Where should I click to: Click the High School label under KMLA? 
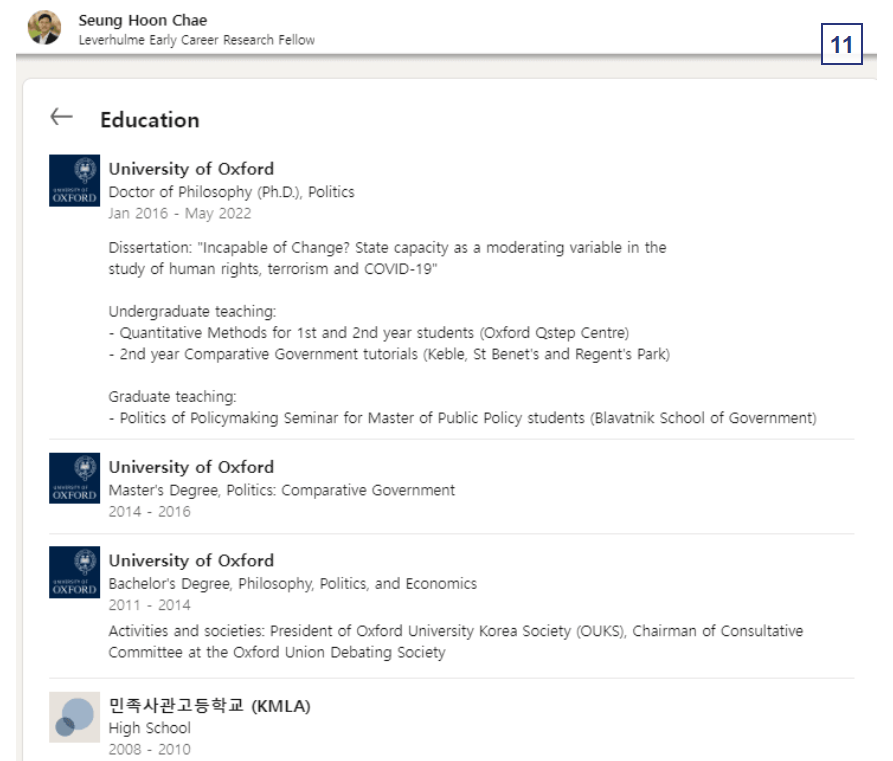(150, 728)
